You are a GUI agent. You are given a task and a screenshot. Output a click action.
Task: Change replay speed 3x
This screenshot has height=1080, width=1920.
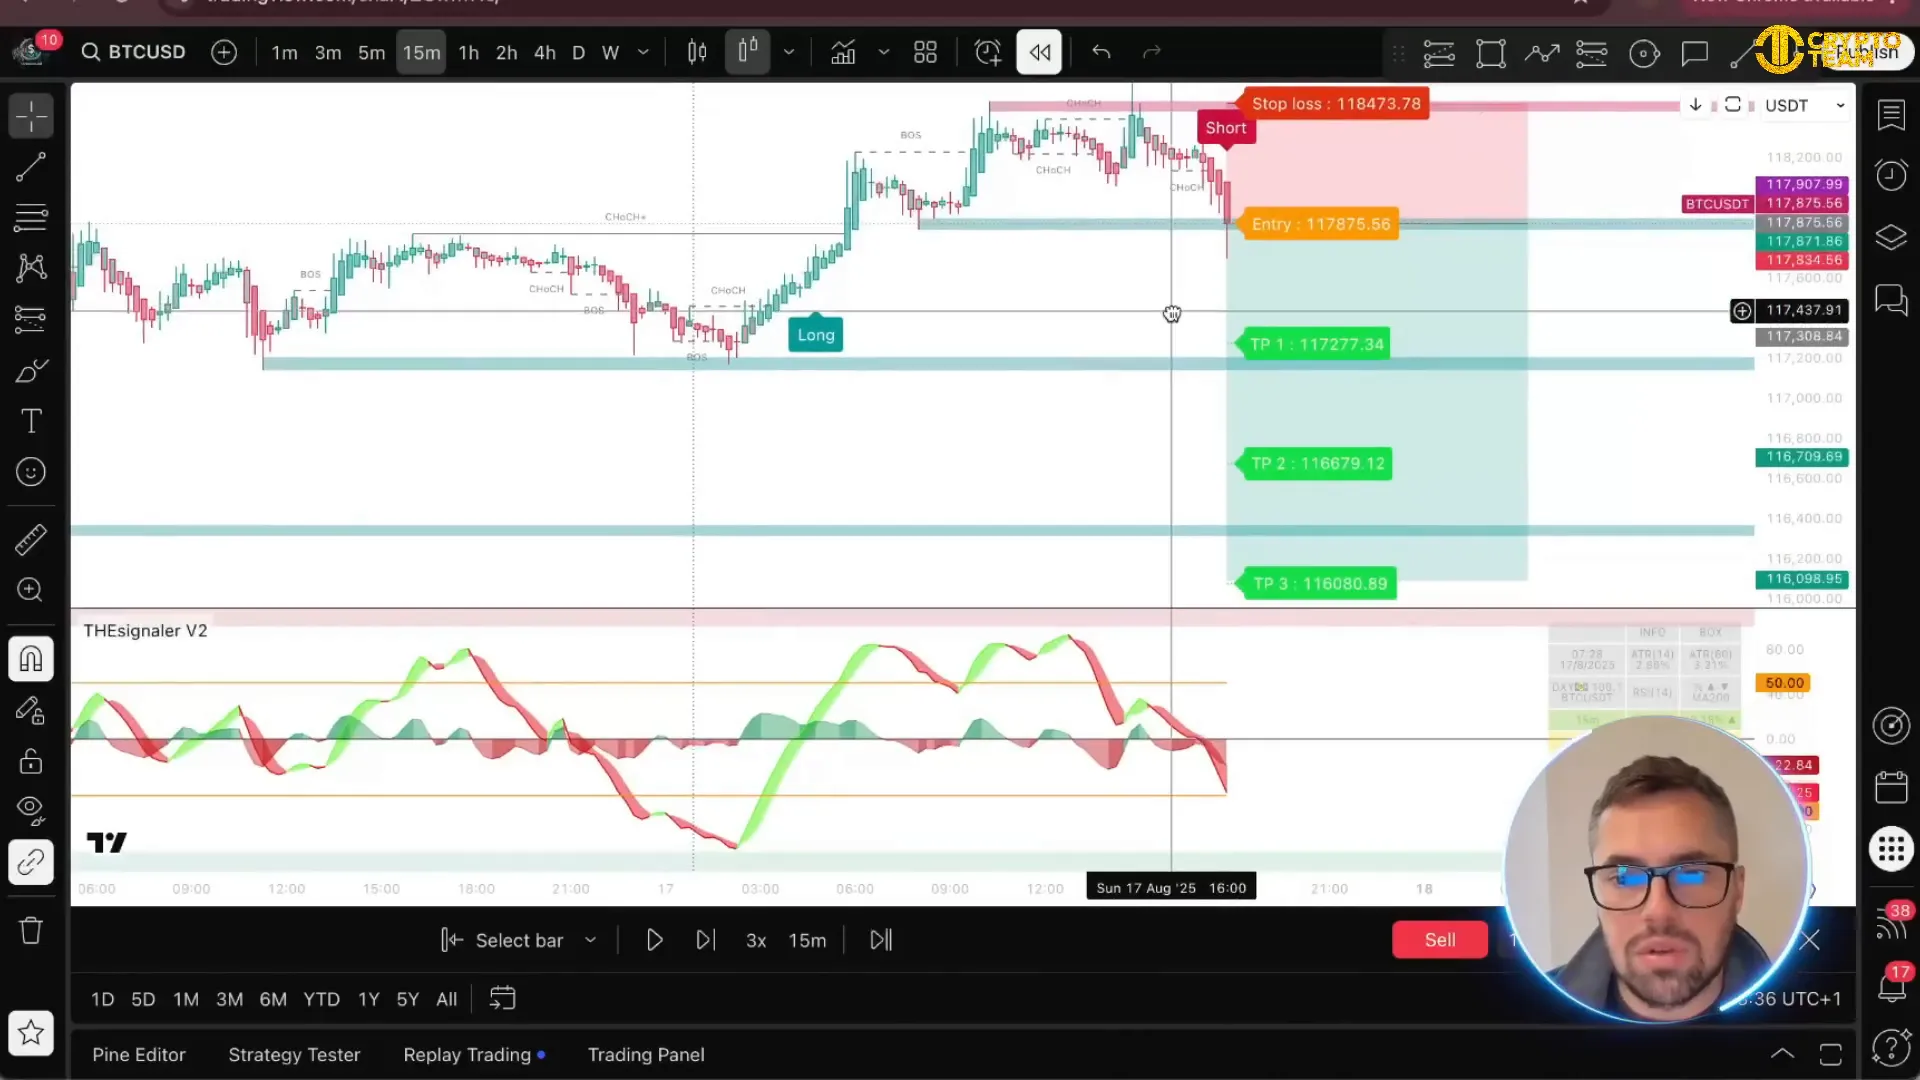pyautogui.click(x=756, y=941)
